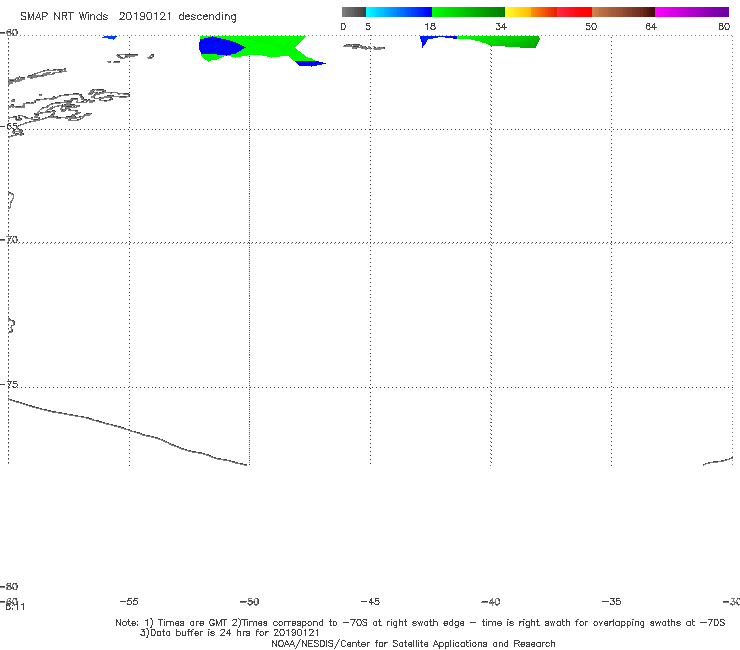Click the "34" label under the color bar
Screen dimensions: 740x650
pos(501,27)
